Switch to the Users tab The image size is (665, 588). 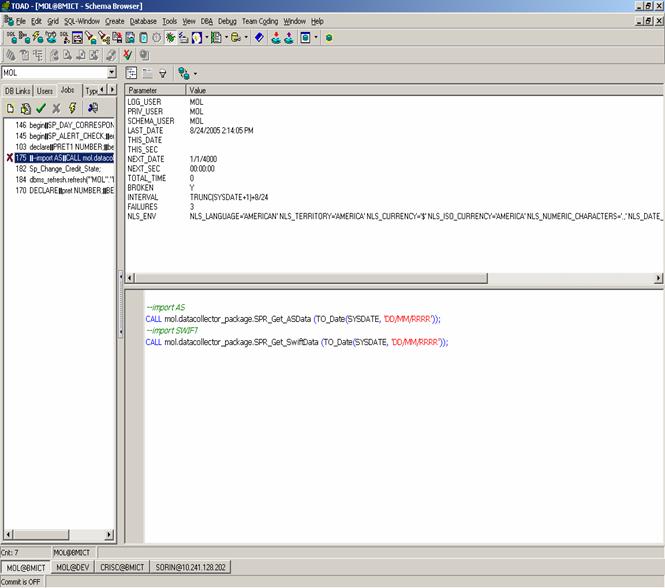[45, 90]
